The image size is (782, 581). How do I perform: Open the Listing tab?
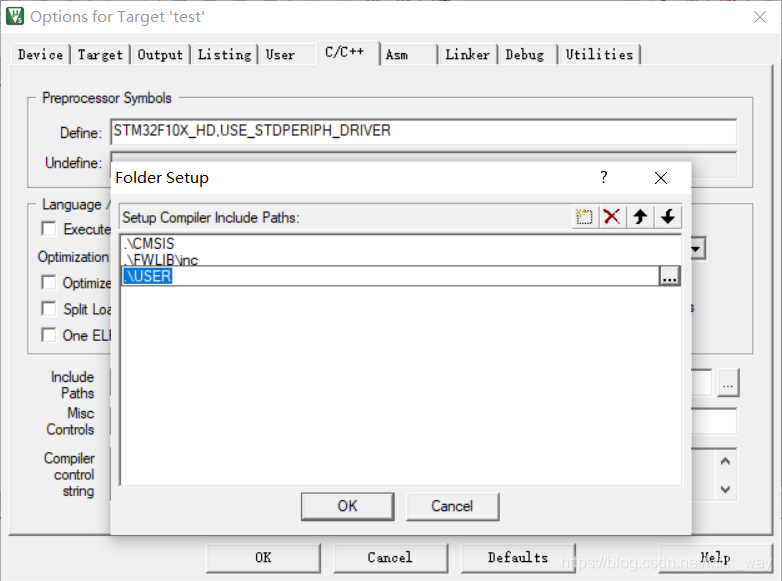click(224, 54)
